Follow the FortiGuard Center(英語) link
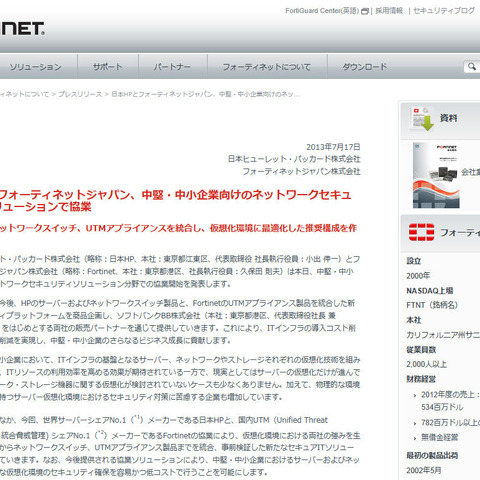The width and height of the screenshot is (480, 480). [x=322, y=11]
